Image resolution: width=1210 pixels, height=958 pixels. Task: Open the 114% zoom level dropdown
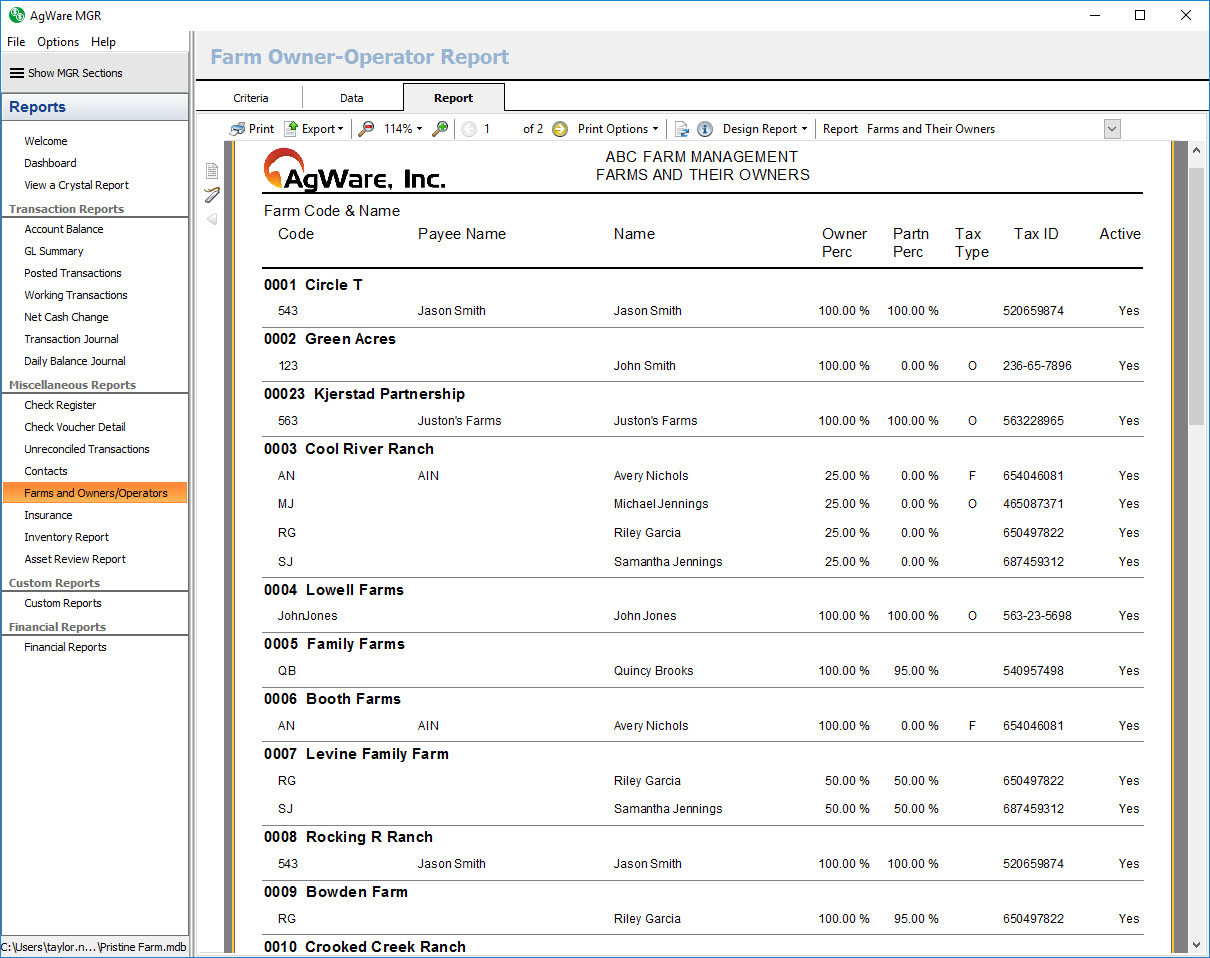tap(403, 129)
